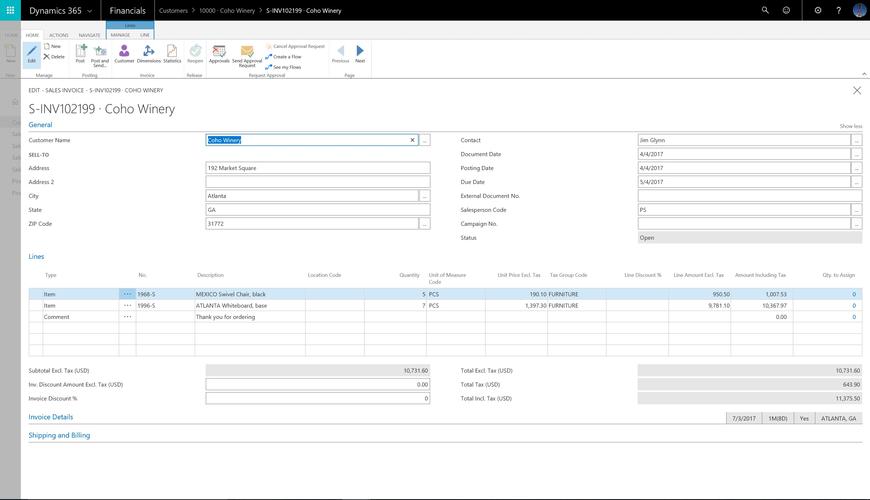Expand the Invoice Details section

click(50, 417)
